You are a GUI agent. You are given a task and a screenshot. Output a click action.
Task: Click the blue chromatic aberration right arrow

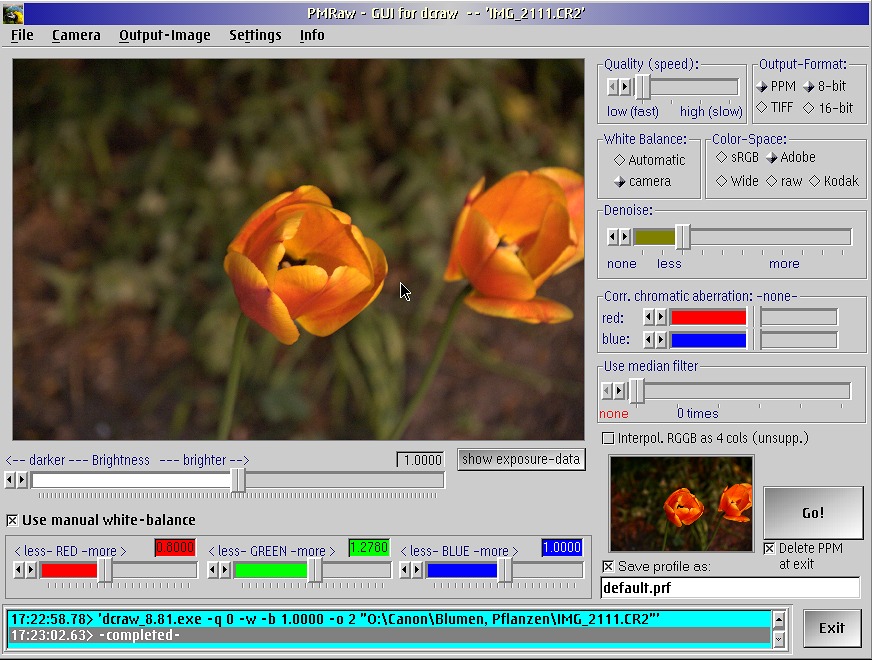point(661,340)
